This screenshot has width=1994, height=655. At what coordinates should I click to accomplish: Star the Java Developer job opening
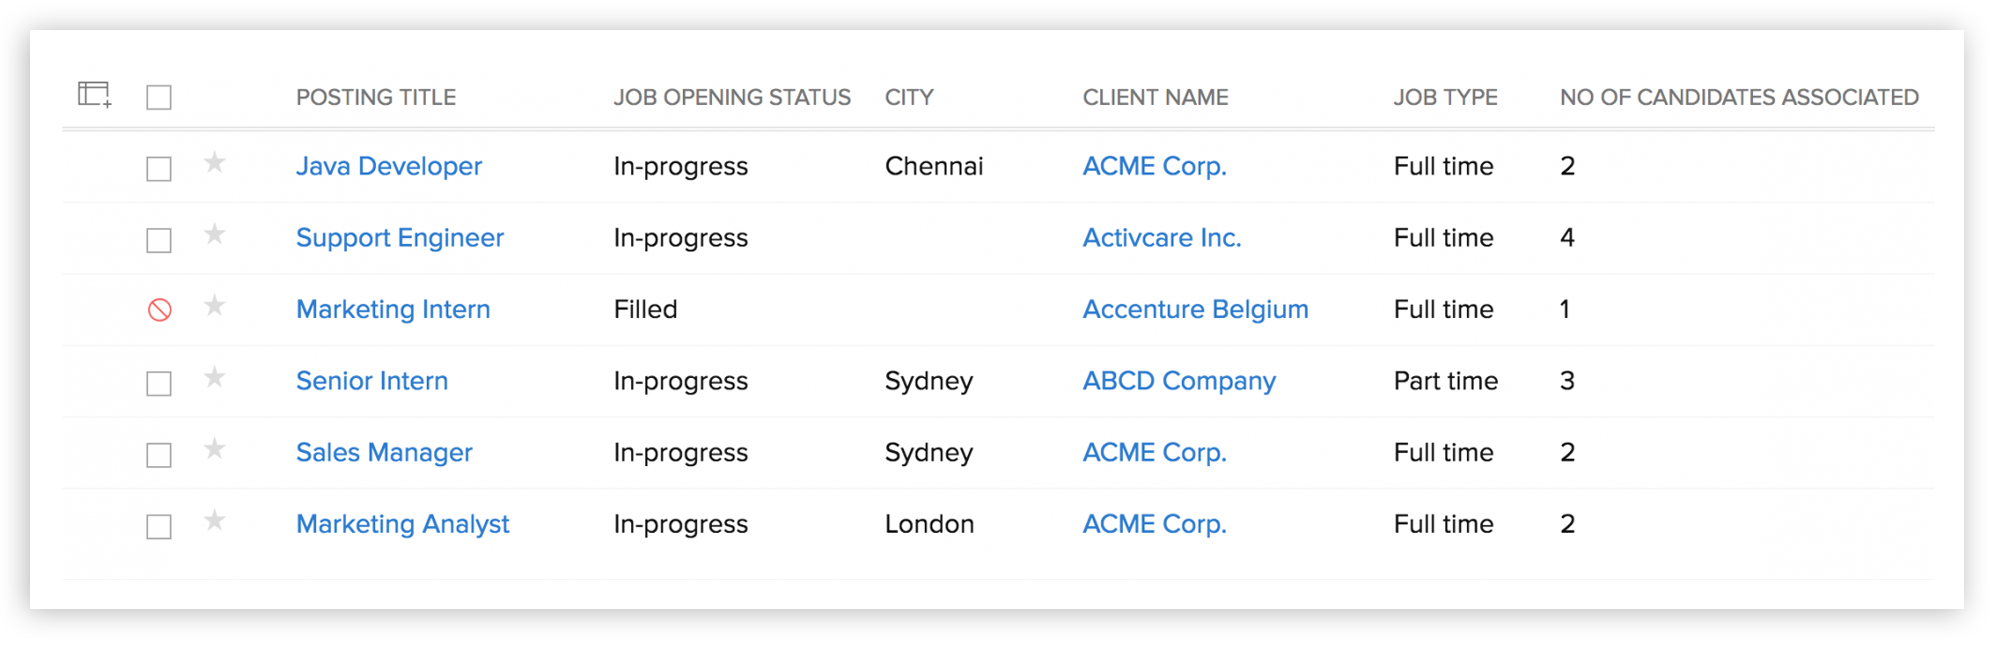point(214,163)
